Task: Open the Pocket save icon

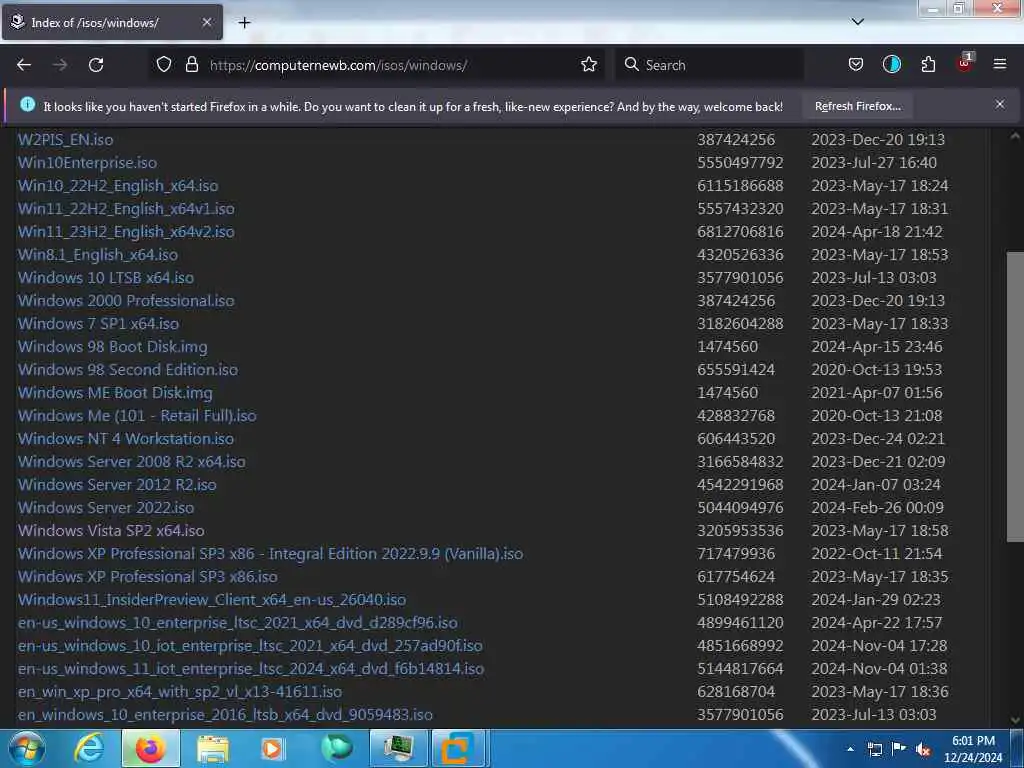Action: click(x=856, y=64)
